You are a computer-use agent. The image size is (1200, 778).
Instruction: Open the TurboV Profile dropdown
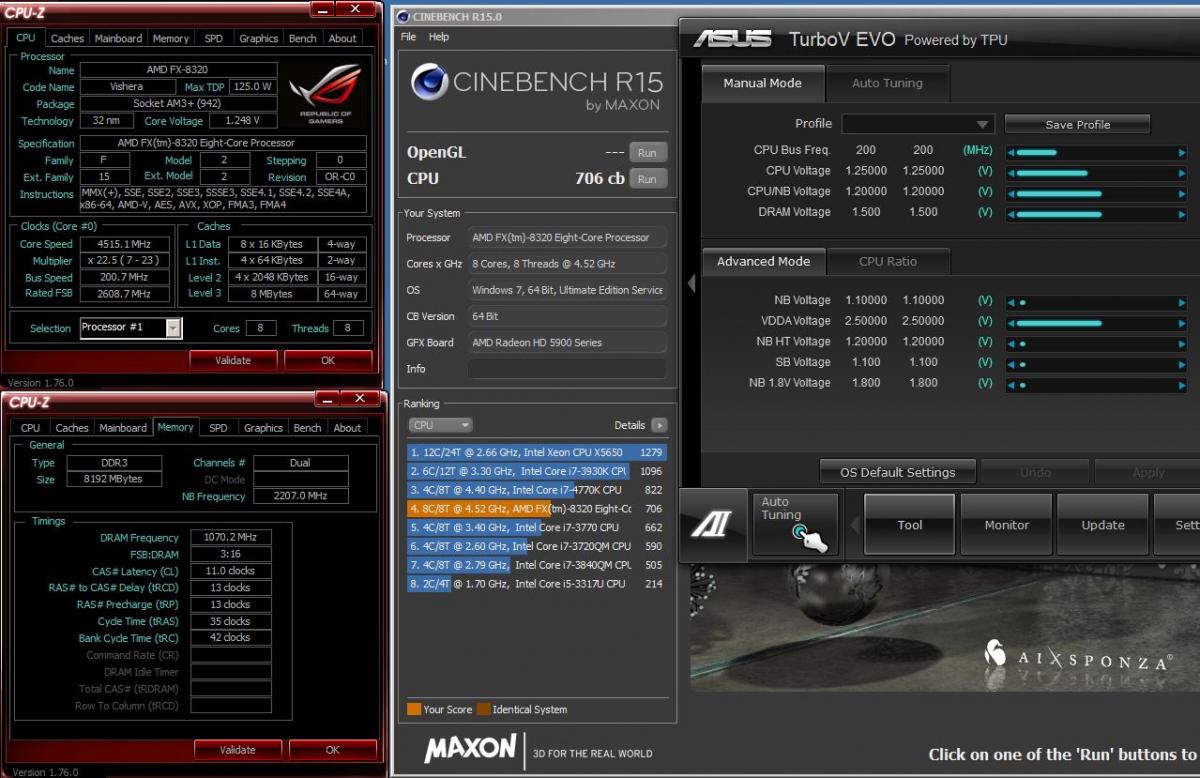[918, 124]
